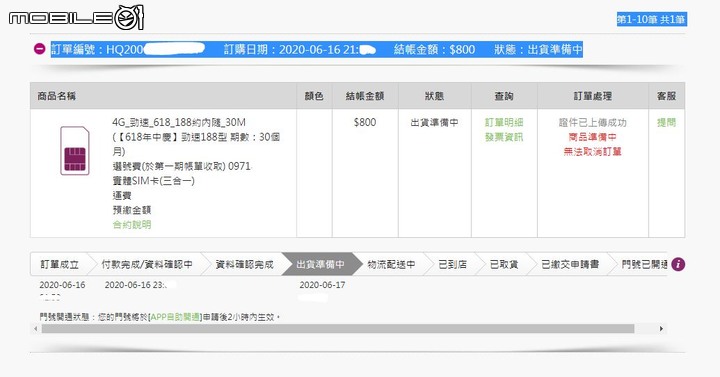The image size is (720, 377).
Task: Click the 預繳金額 text
Action: point(132,210)
